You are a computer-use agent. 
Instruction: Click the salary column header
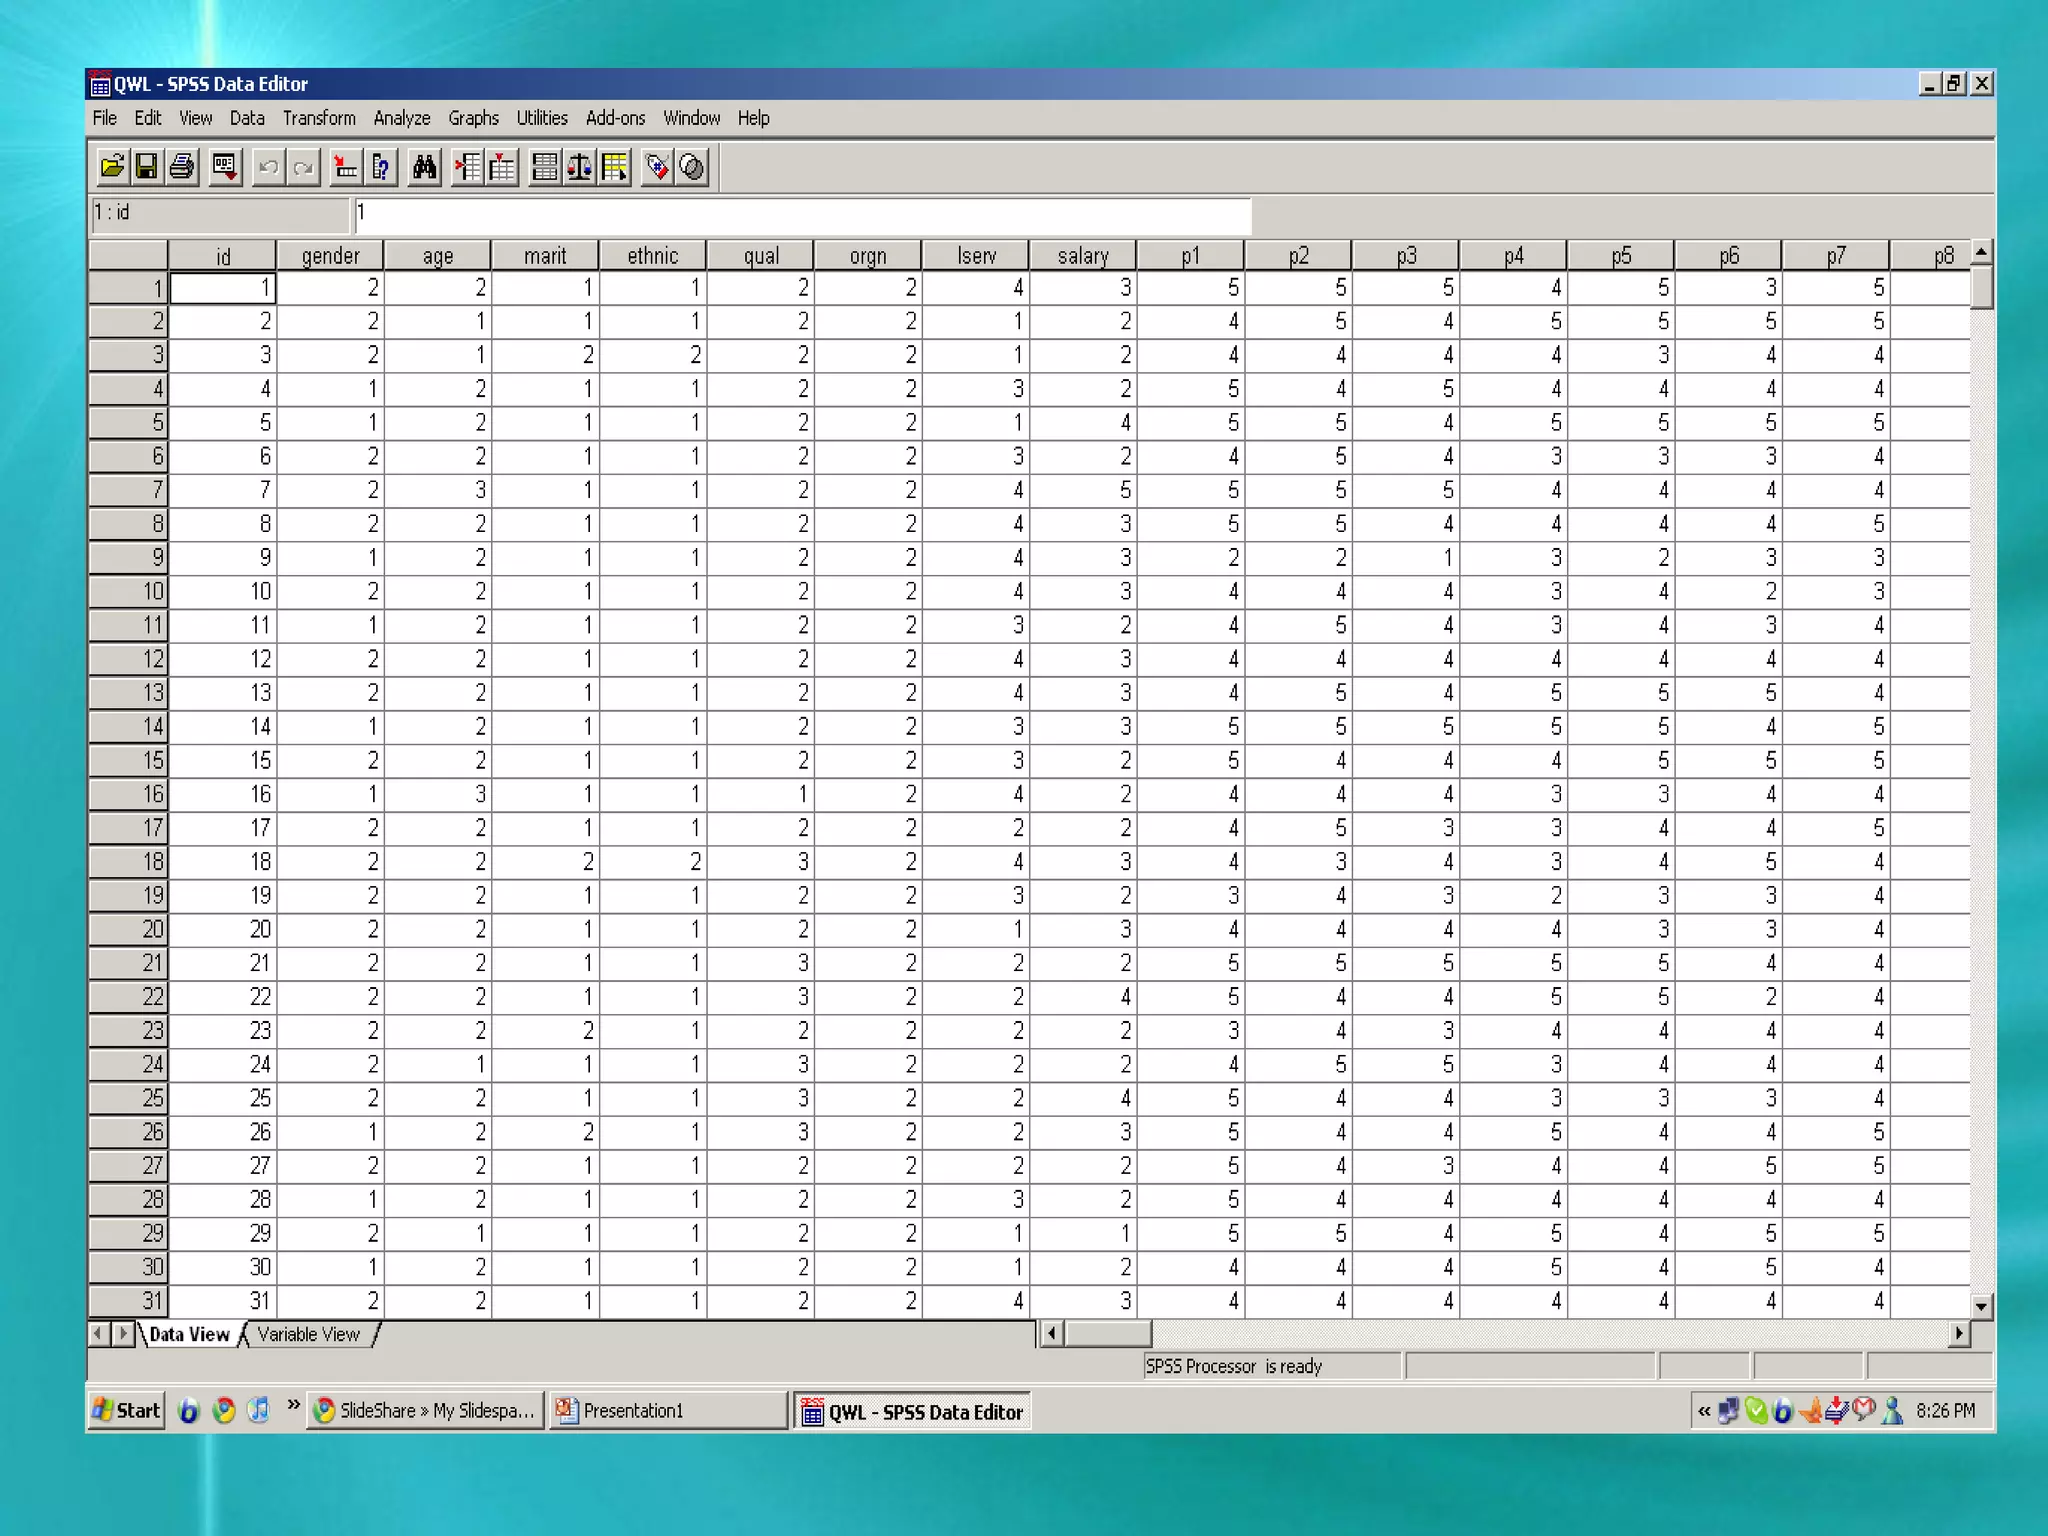[1083, 256]
